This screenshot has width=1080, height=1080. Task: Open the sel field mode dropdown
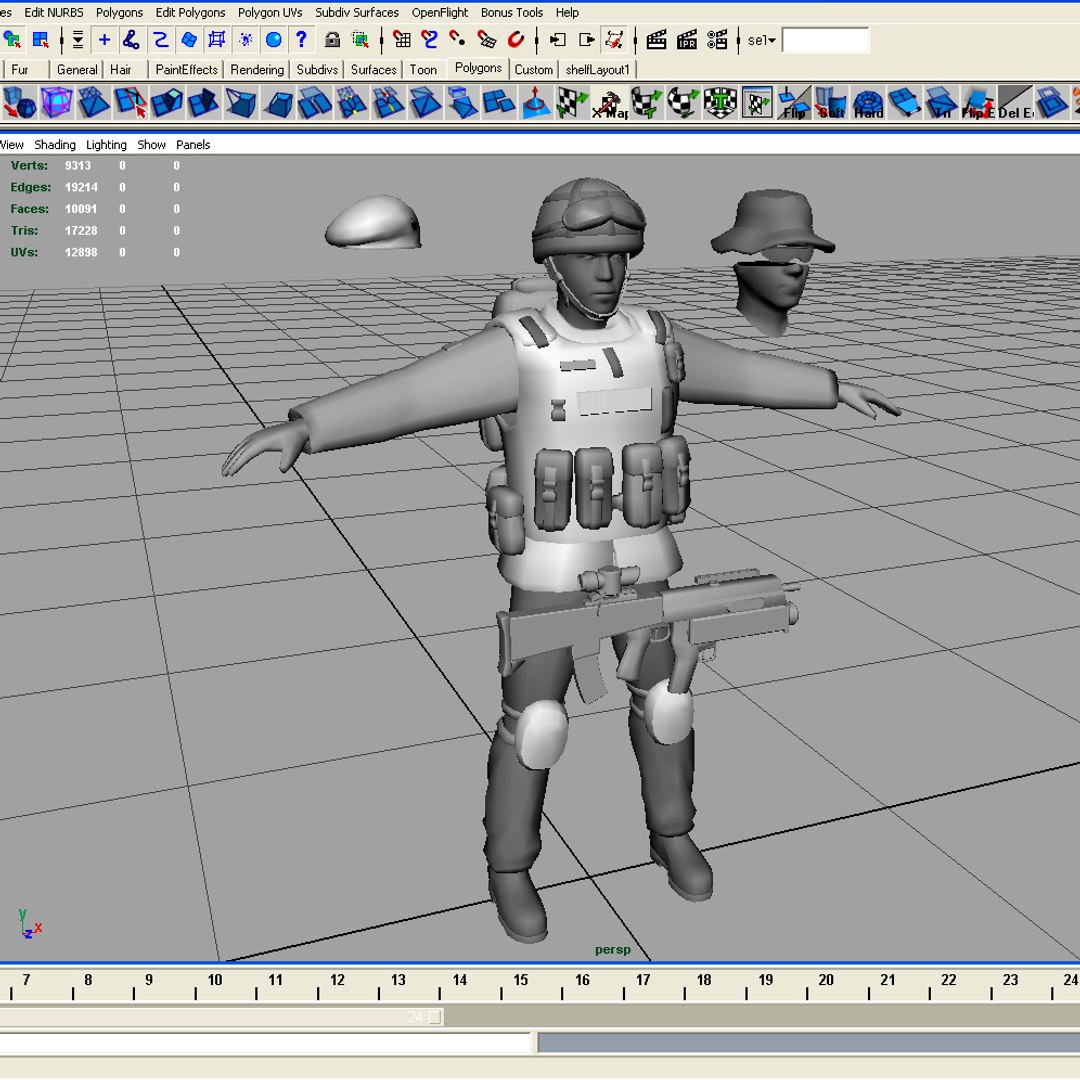(762, 41)
